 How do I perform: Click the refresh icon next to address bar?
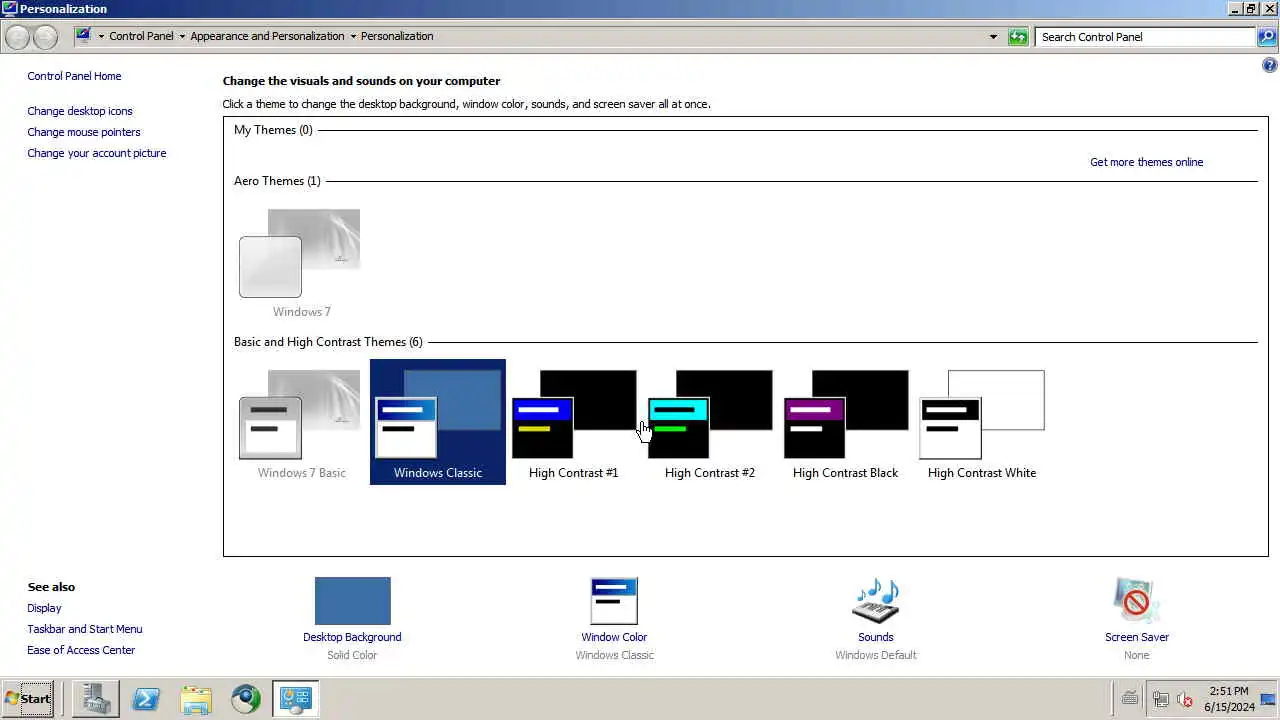click(1018, 37)
